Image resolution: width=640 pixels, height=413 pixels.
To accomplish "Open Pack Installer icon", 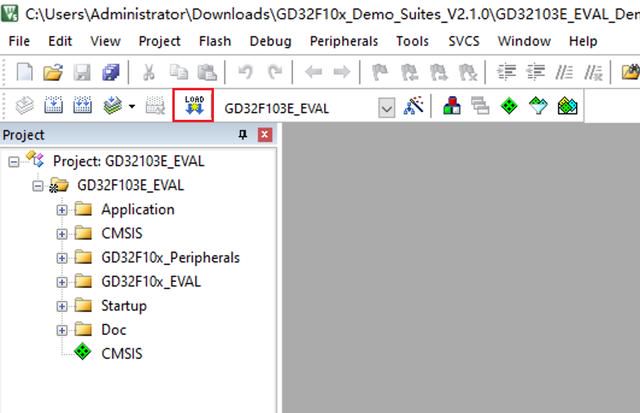I will pos(567,106).
